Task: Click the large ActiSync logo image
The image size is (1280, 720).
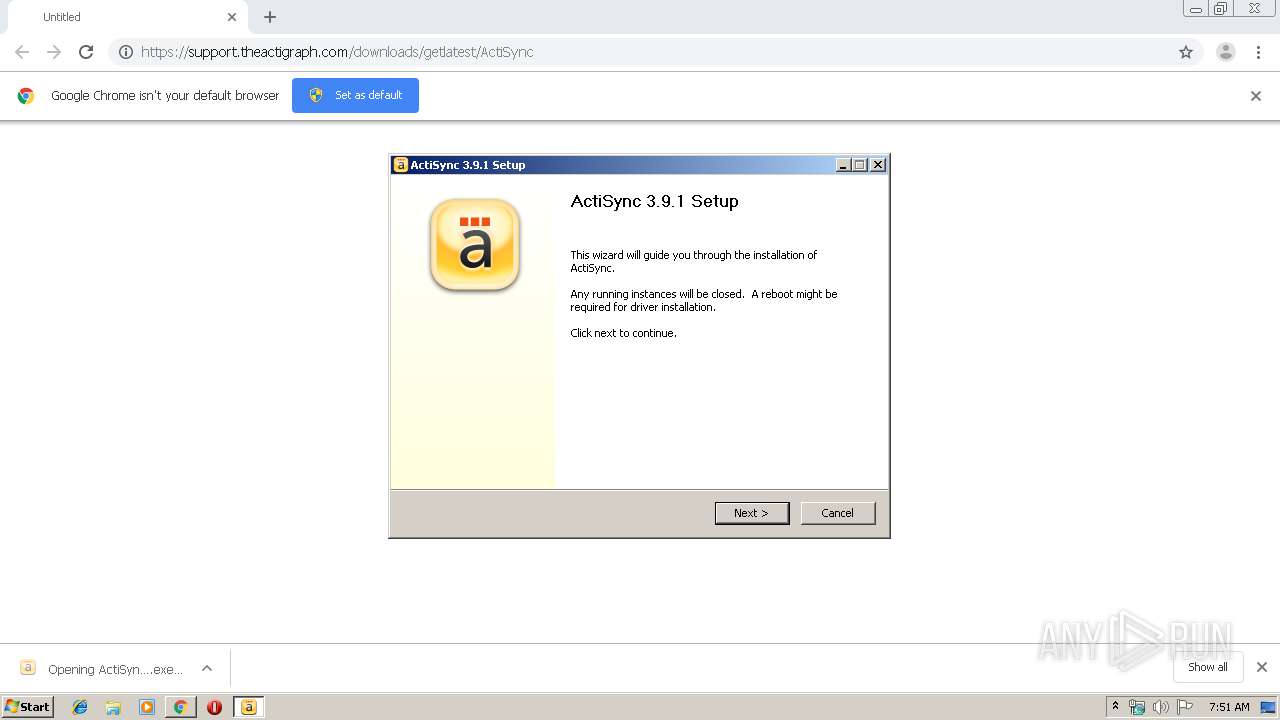Action: pos(475,245)
